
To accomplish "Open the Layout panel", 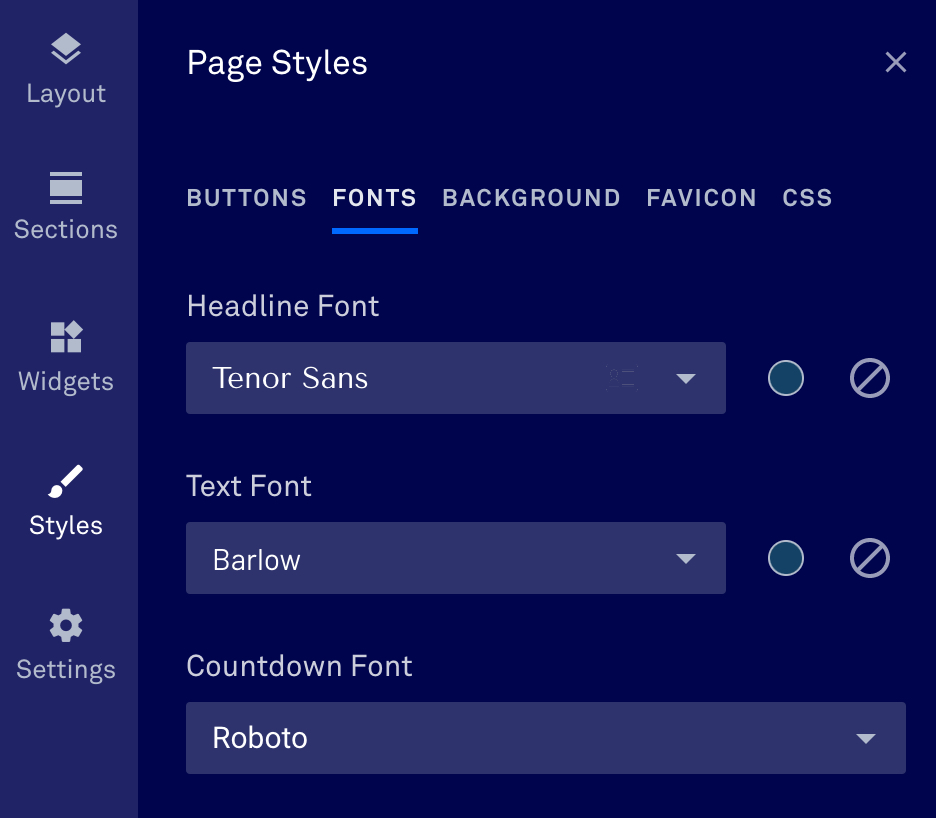I will 66,67.
